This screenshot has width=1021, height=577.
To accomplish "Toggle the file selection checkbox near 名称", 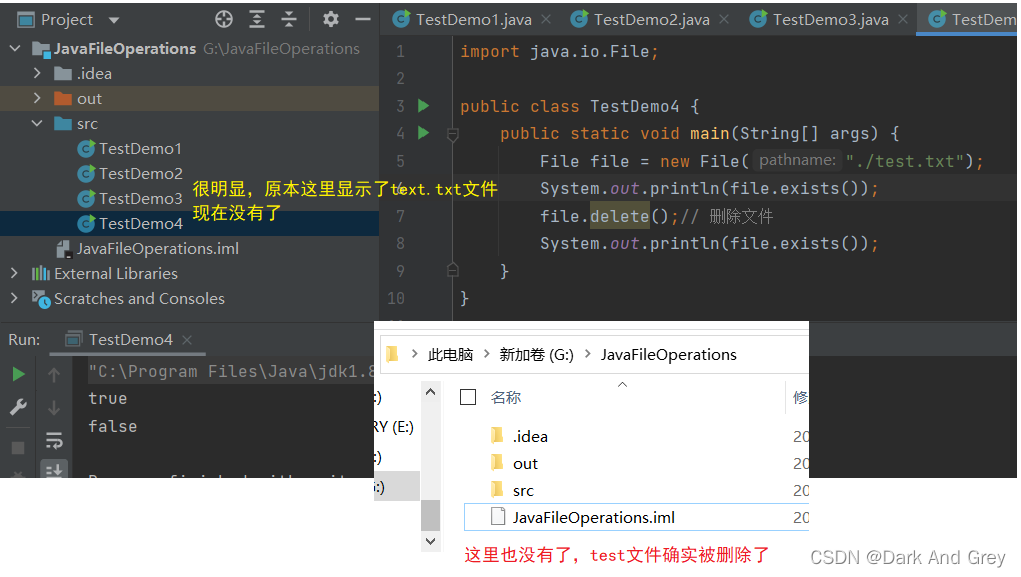I will tap(468, 396).
